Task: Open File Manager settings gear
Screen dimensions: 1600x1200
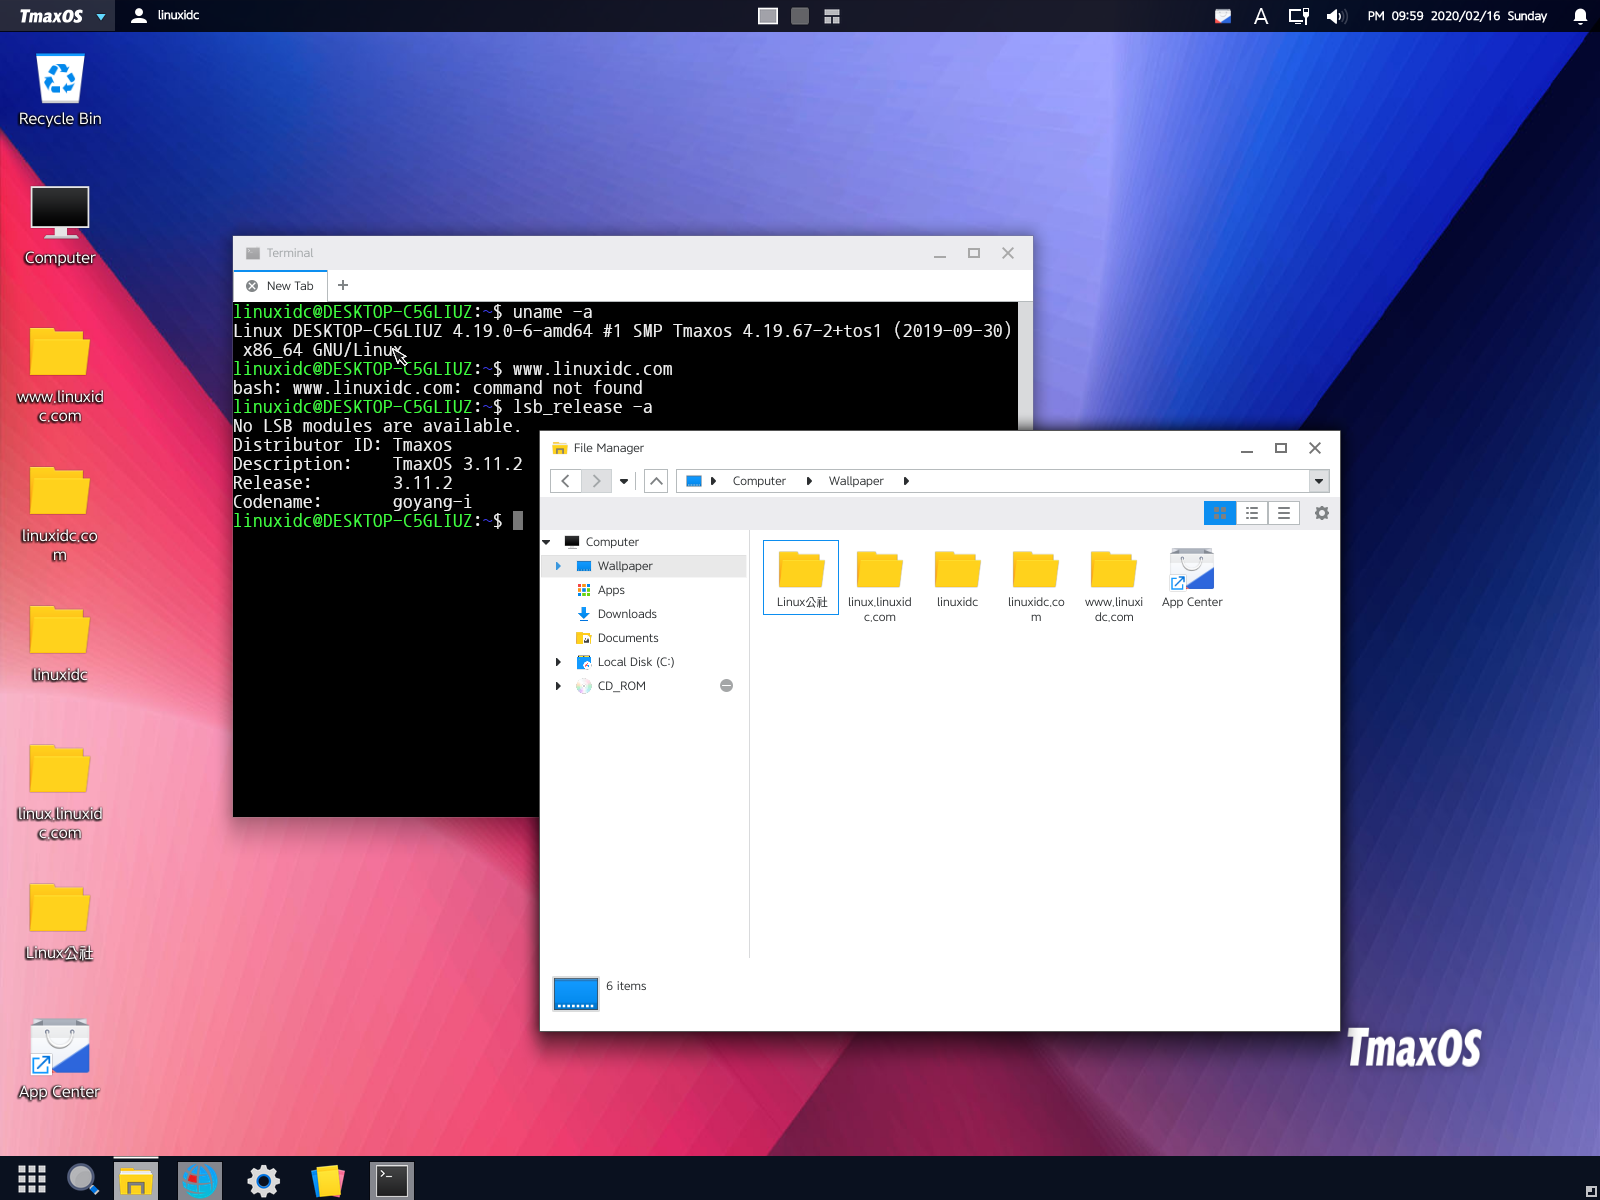Action: pos(1321,513)
